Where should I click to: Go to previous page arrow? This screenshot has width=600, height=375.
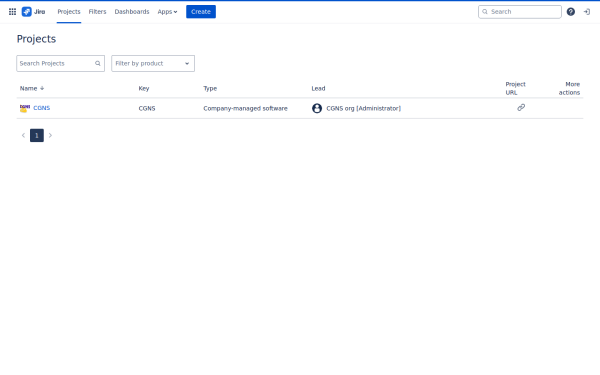23,135
